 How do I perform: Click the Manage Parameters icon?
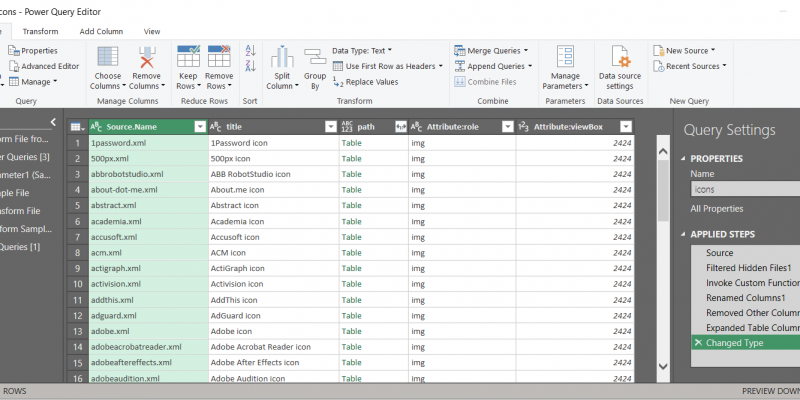click(565, 57)
